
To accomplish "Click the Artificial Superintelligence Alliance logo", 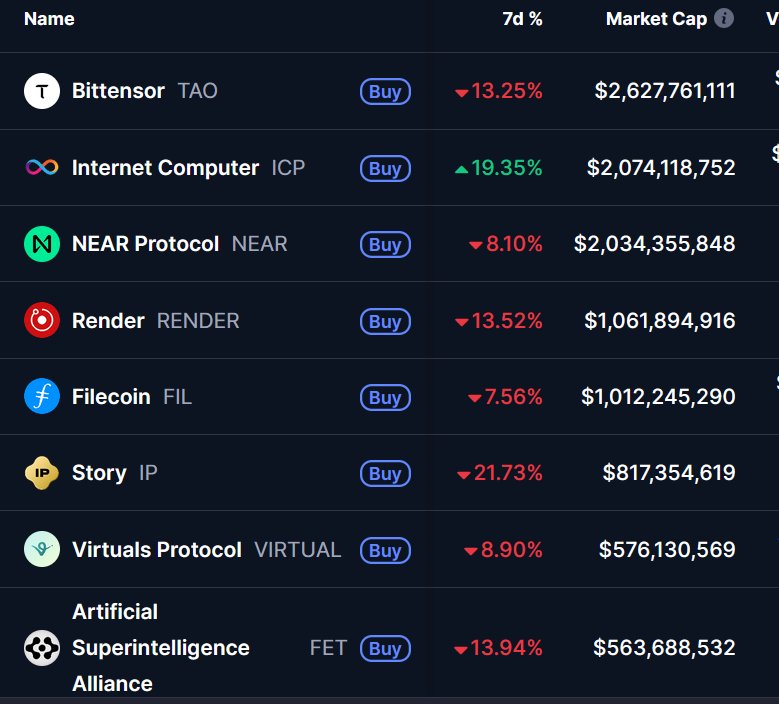I will click(x=41, y=648).
